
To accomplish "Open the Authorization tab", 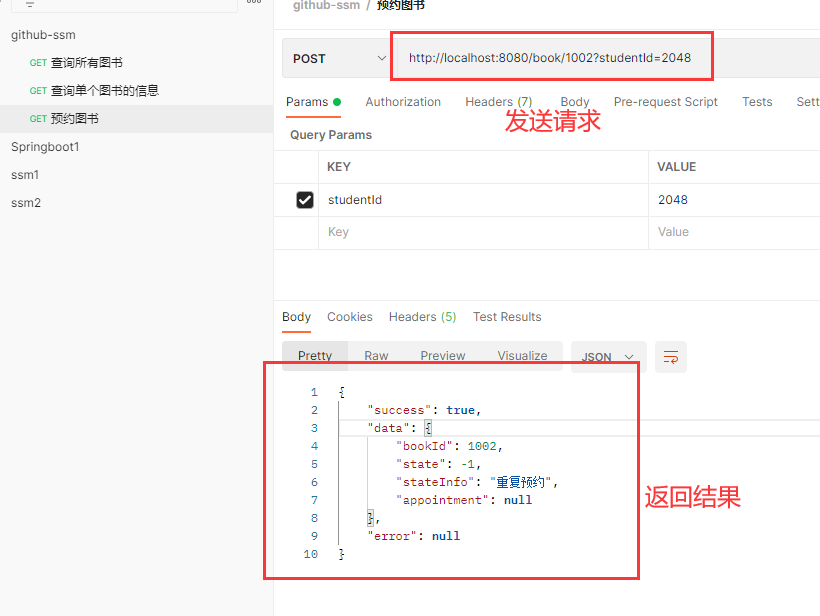I will pos(403,102).
